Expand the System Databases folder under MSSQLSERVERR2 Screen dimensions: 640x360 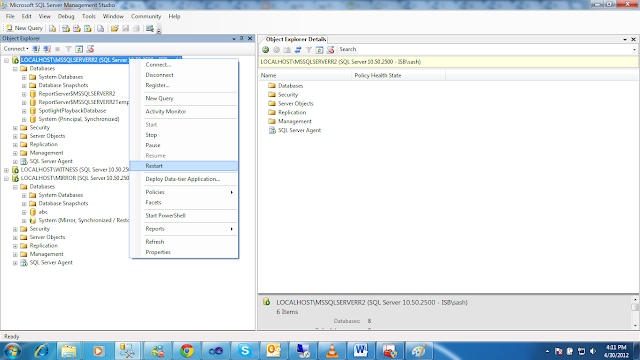coord(24,77)
